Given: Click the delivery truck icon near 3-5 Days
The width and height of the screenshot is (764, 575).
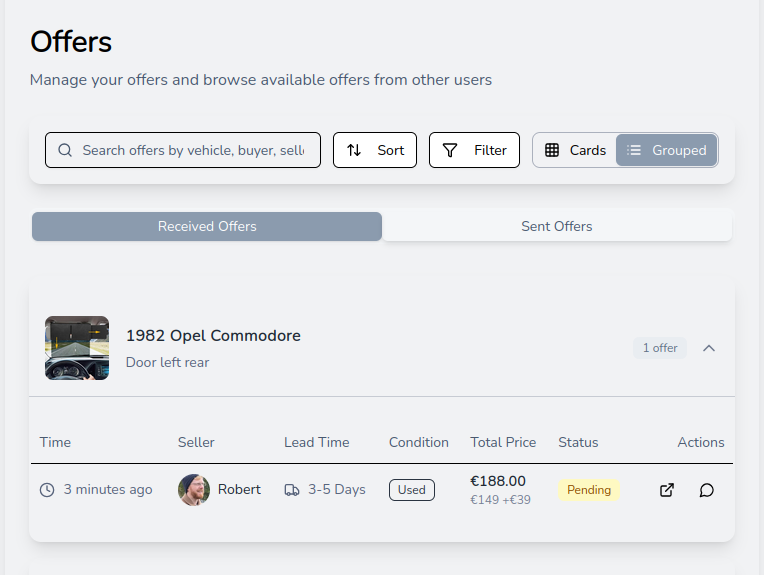Looking at the screenshot, I should coord(292,490).
